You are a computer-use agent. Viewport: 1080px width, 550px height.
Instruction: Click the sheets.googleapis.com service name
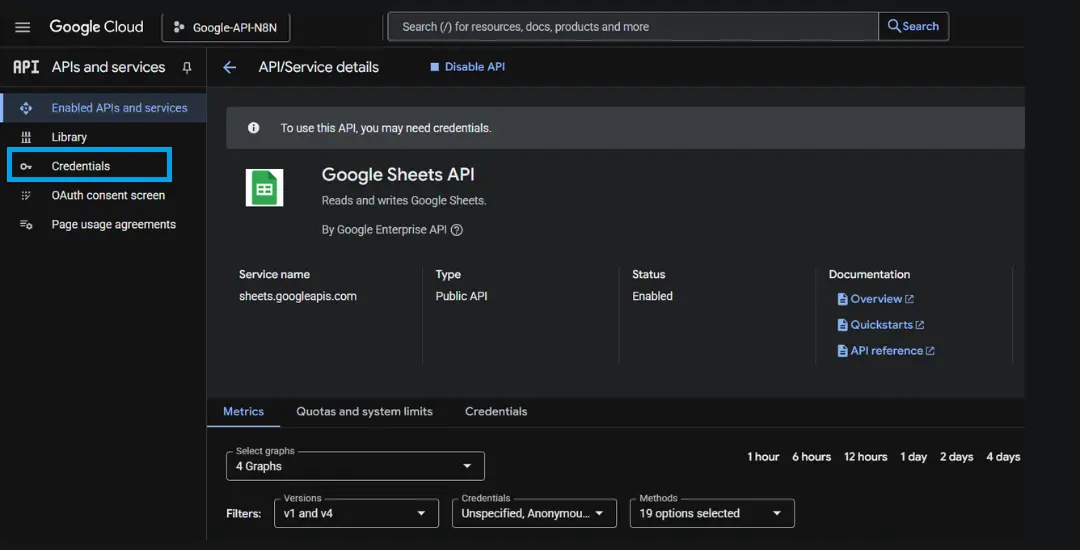coord(298,297)
